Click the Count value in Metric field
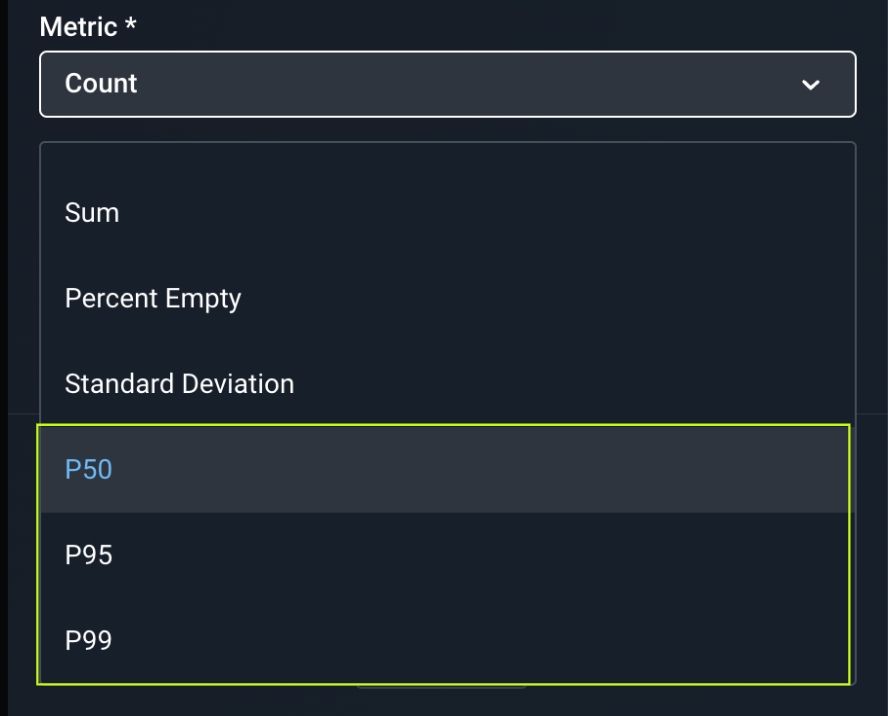 coord(101,84)
